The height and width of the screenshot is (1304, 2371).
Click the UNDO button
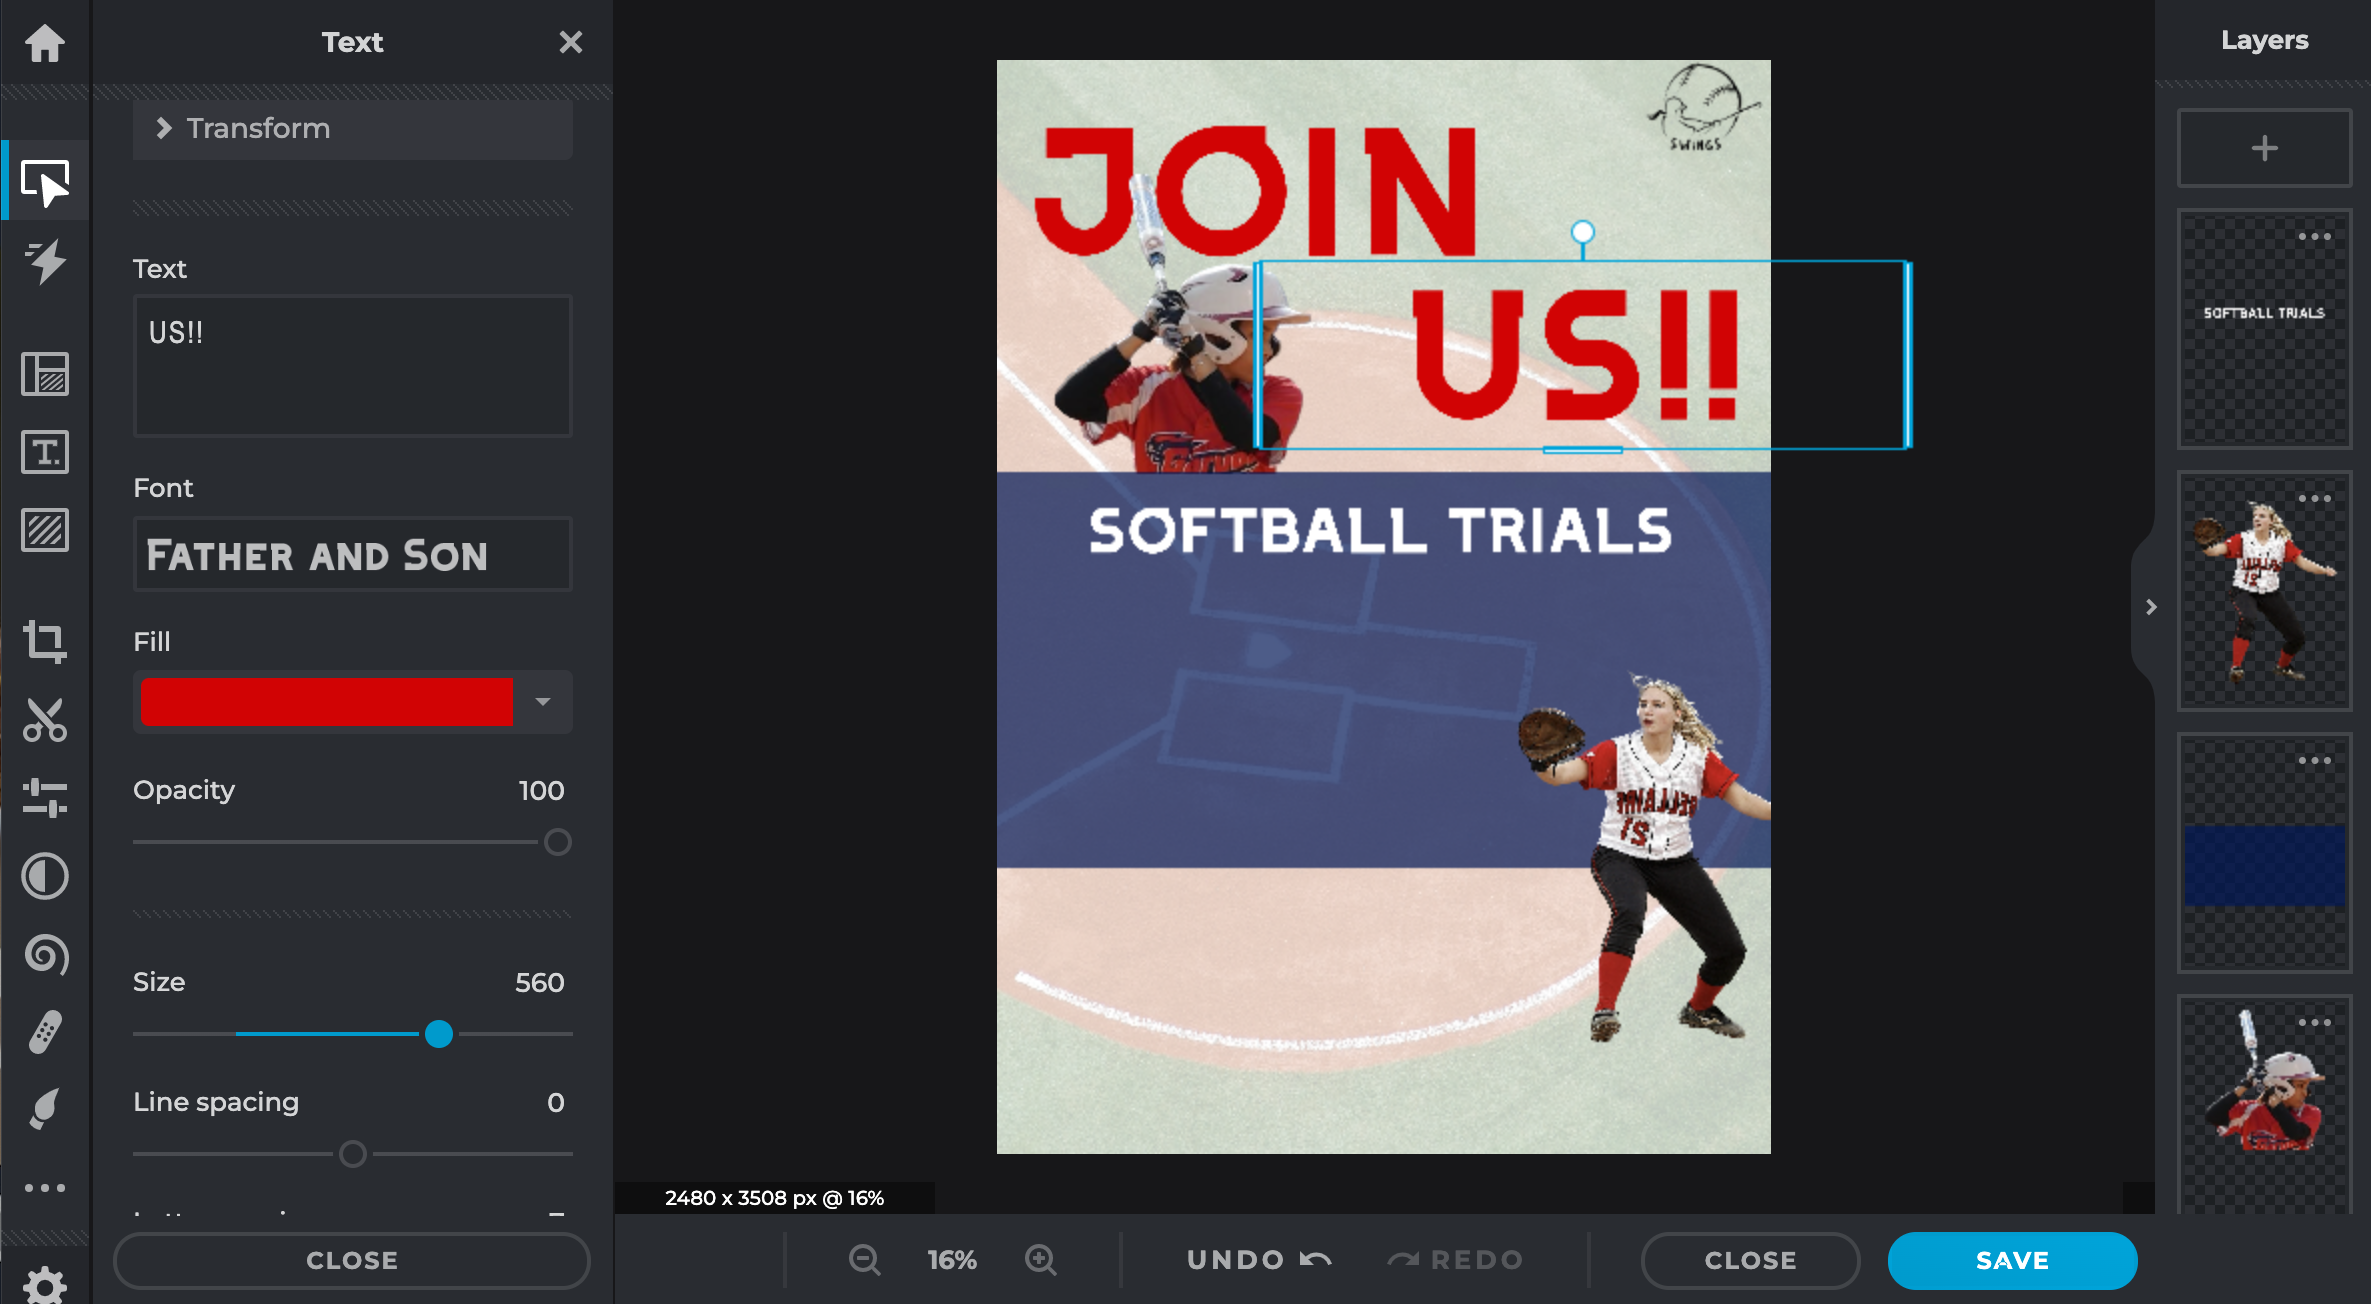coord(1258,1260)
